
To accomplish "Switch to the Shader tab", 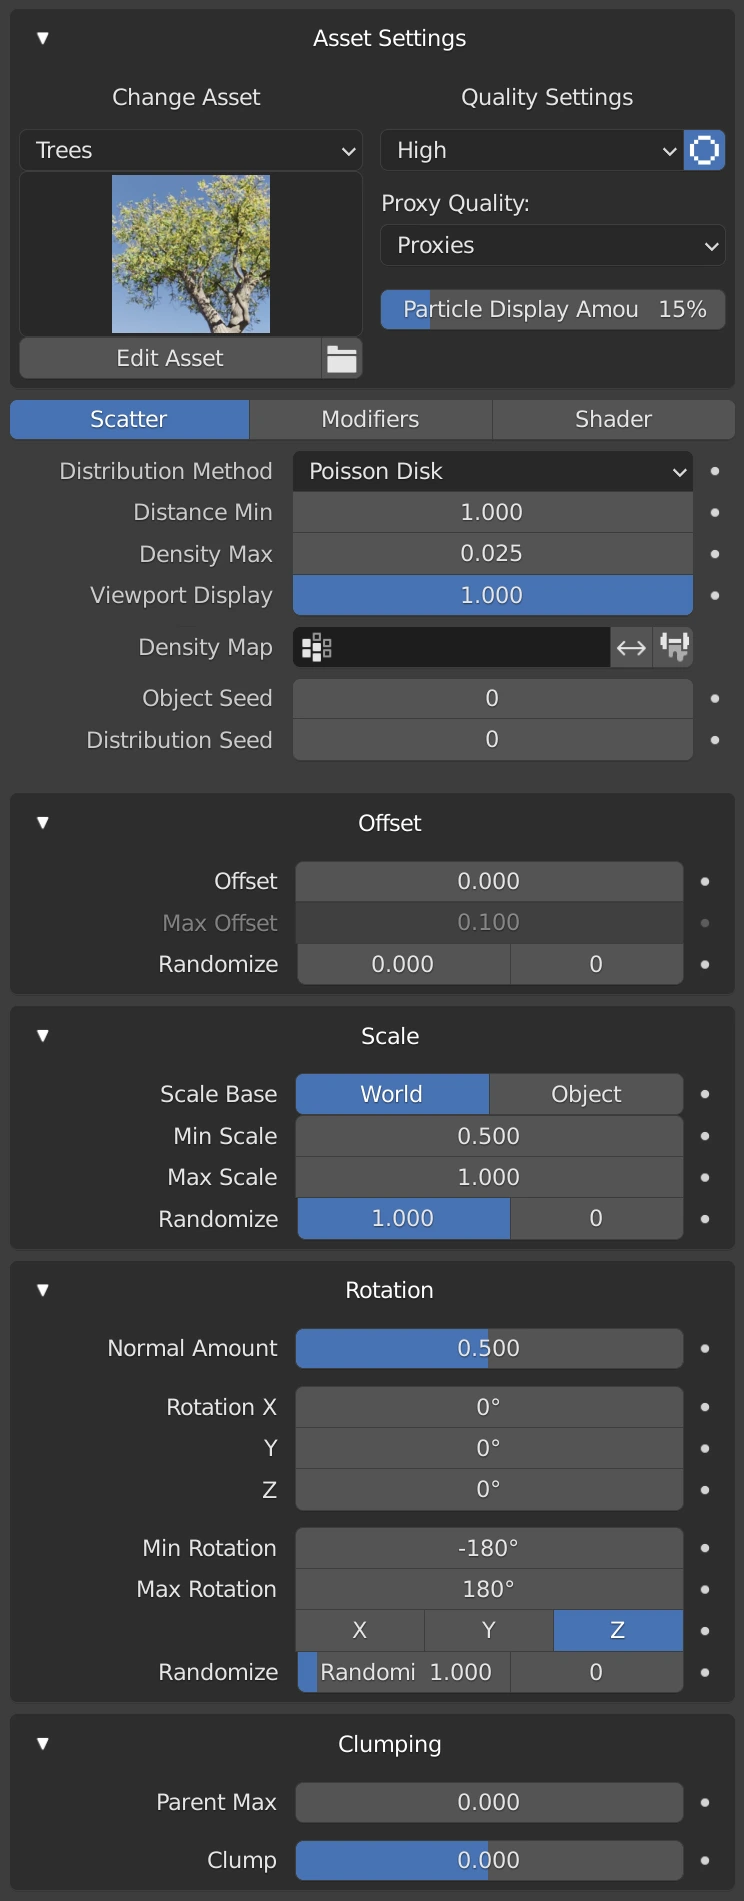I will click(613, 420).
